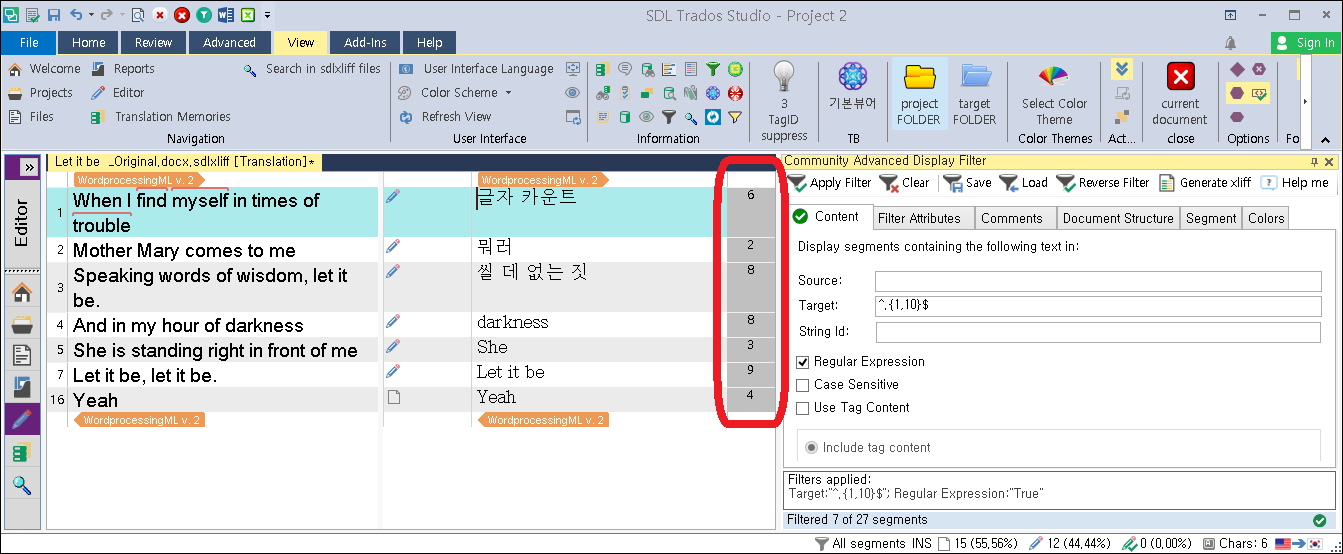Click Translation Memories icon in left sidebar

[x=21, y=453]
